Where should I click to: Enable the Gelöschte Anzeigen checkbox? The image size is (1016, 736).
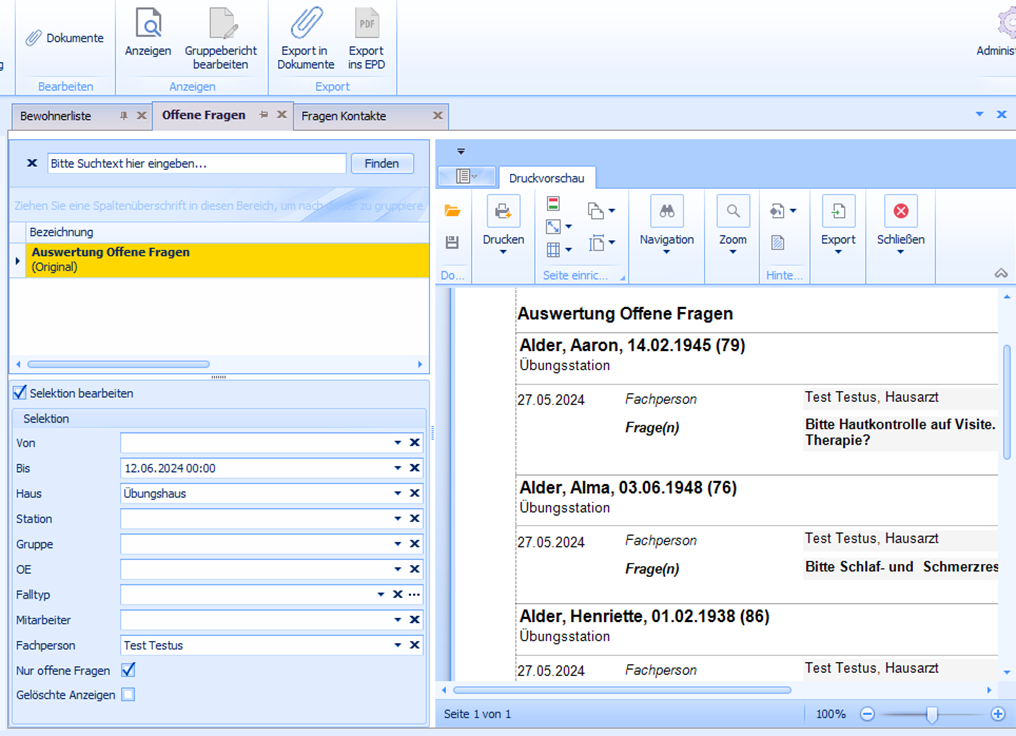click(128, 695)
